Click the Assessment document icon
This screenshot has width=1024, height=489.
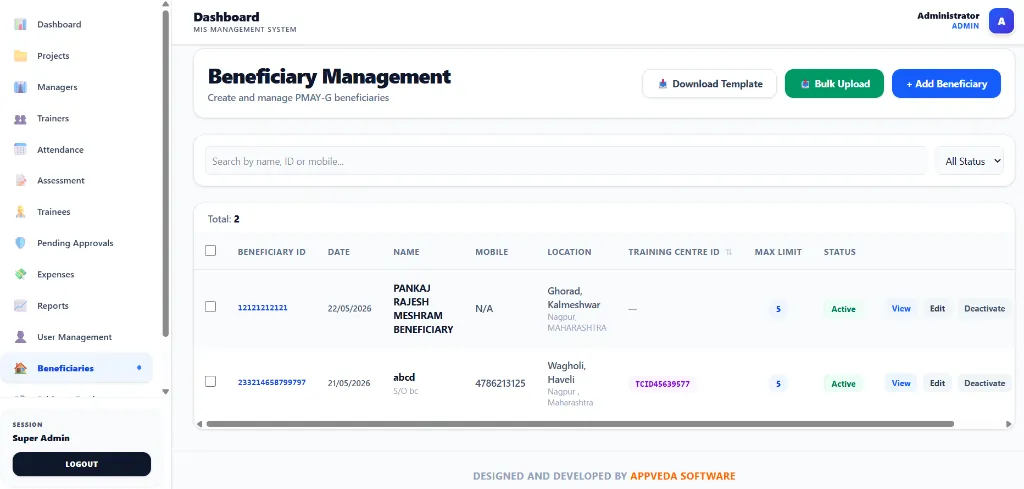pyautogui.click(x=20, y=180)
